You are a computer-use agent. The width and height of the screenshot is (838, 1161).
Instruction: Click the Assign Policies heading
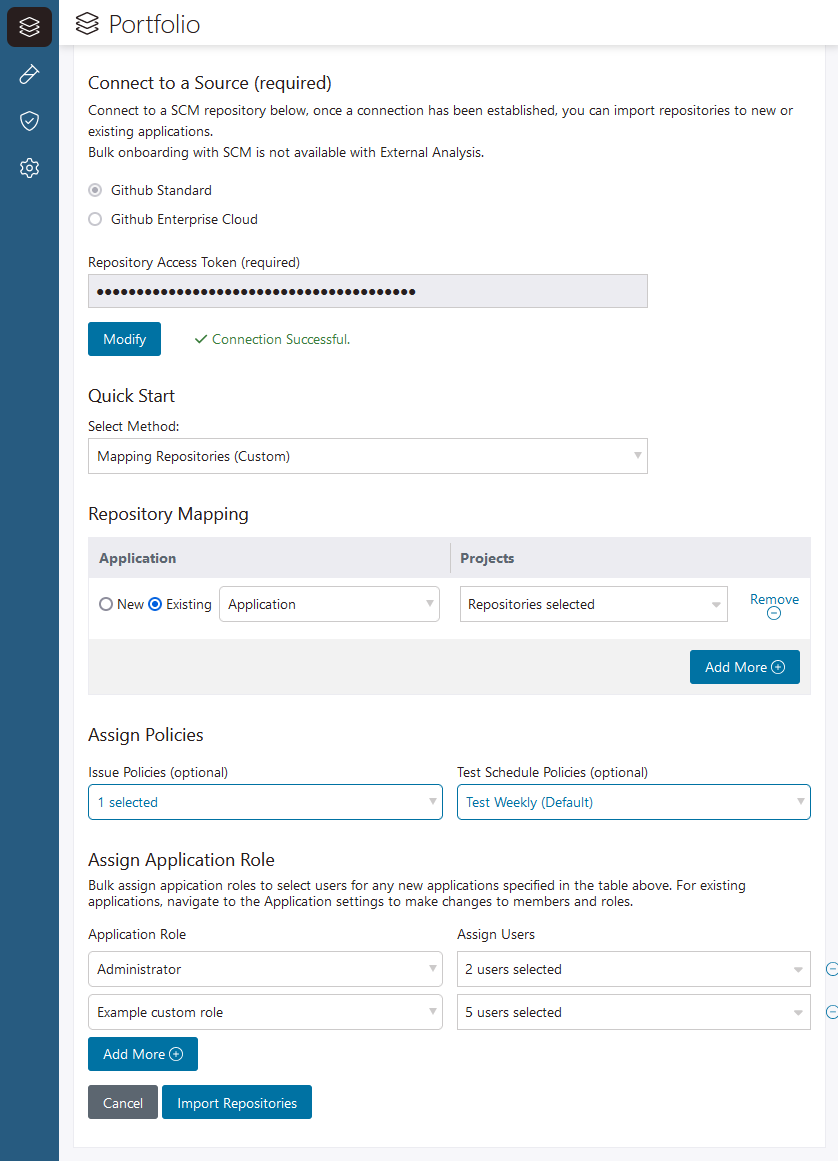146,735
